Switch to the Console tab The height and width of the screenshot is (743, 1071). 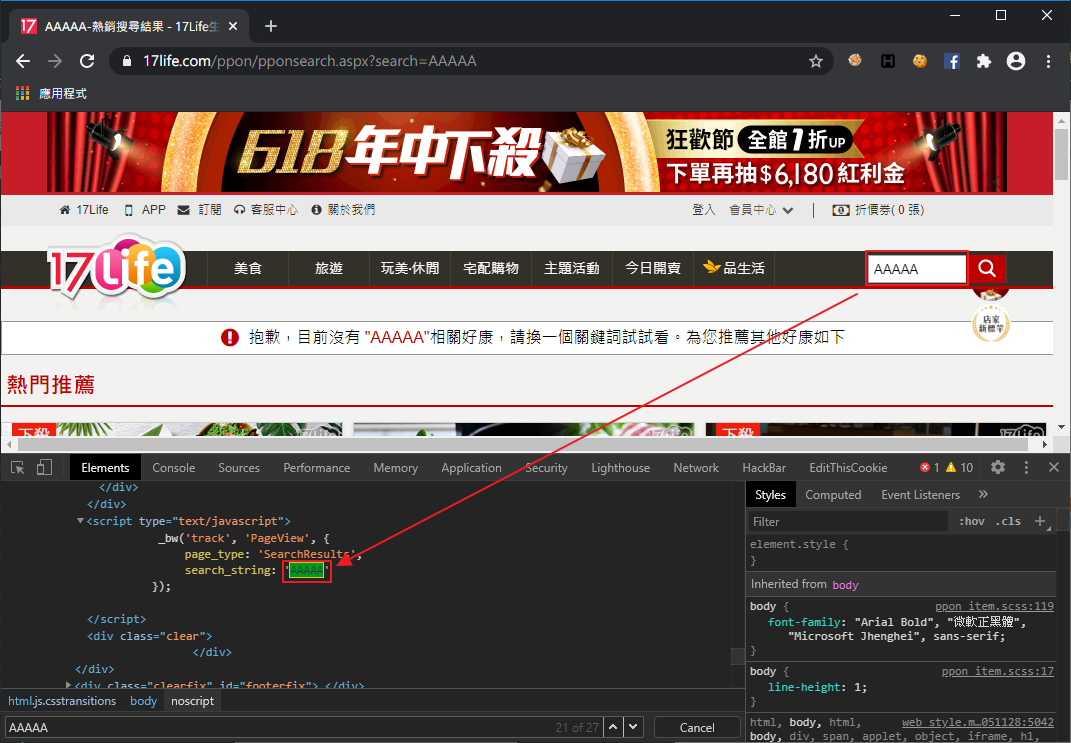[x=173, y=468]
